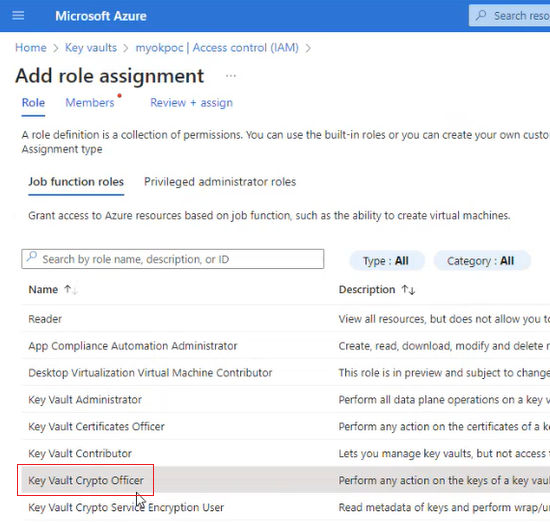The image size is (550, 523).
Task: Select the Key Vault Crypto Officer role
Action: pyautogui.click(x=86, y=480)
